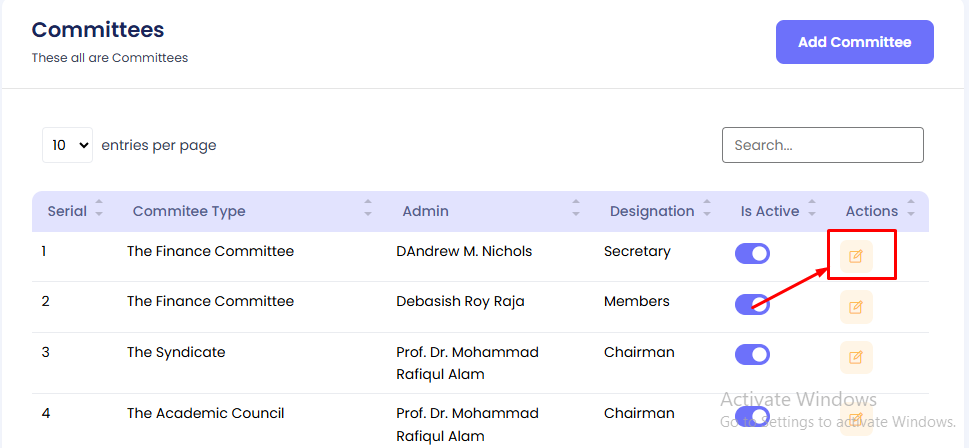
Task: Switch off The Academic Council active toggle
Action: (752, 415)
